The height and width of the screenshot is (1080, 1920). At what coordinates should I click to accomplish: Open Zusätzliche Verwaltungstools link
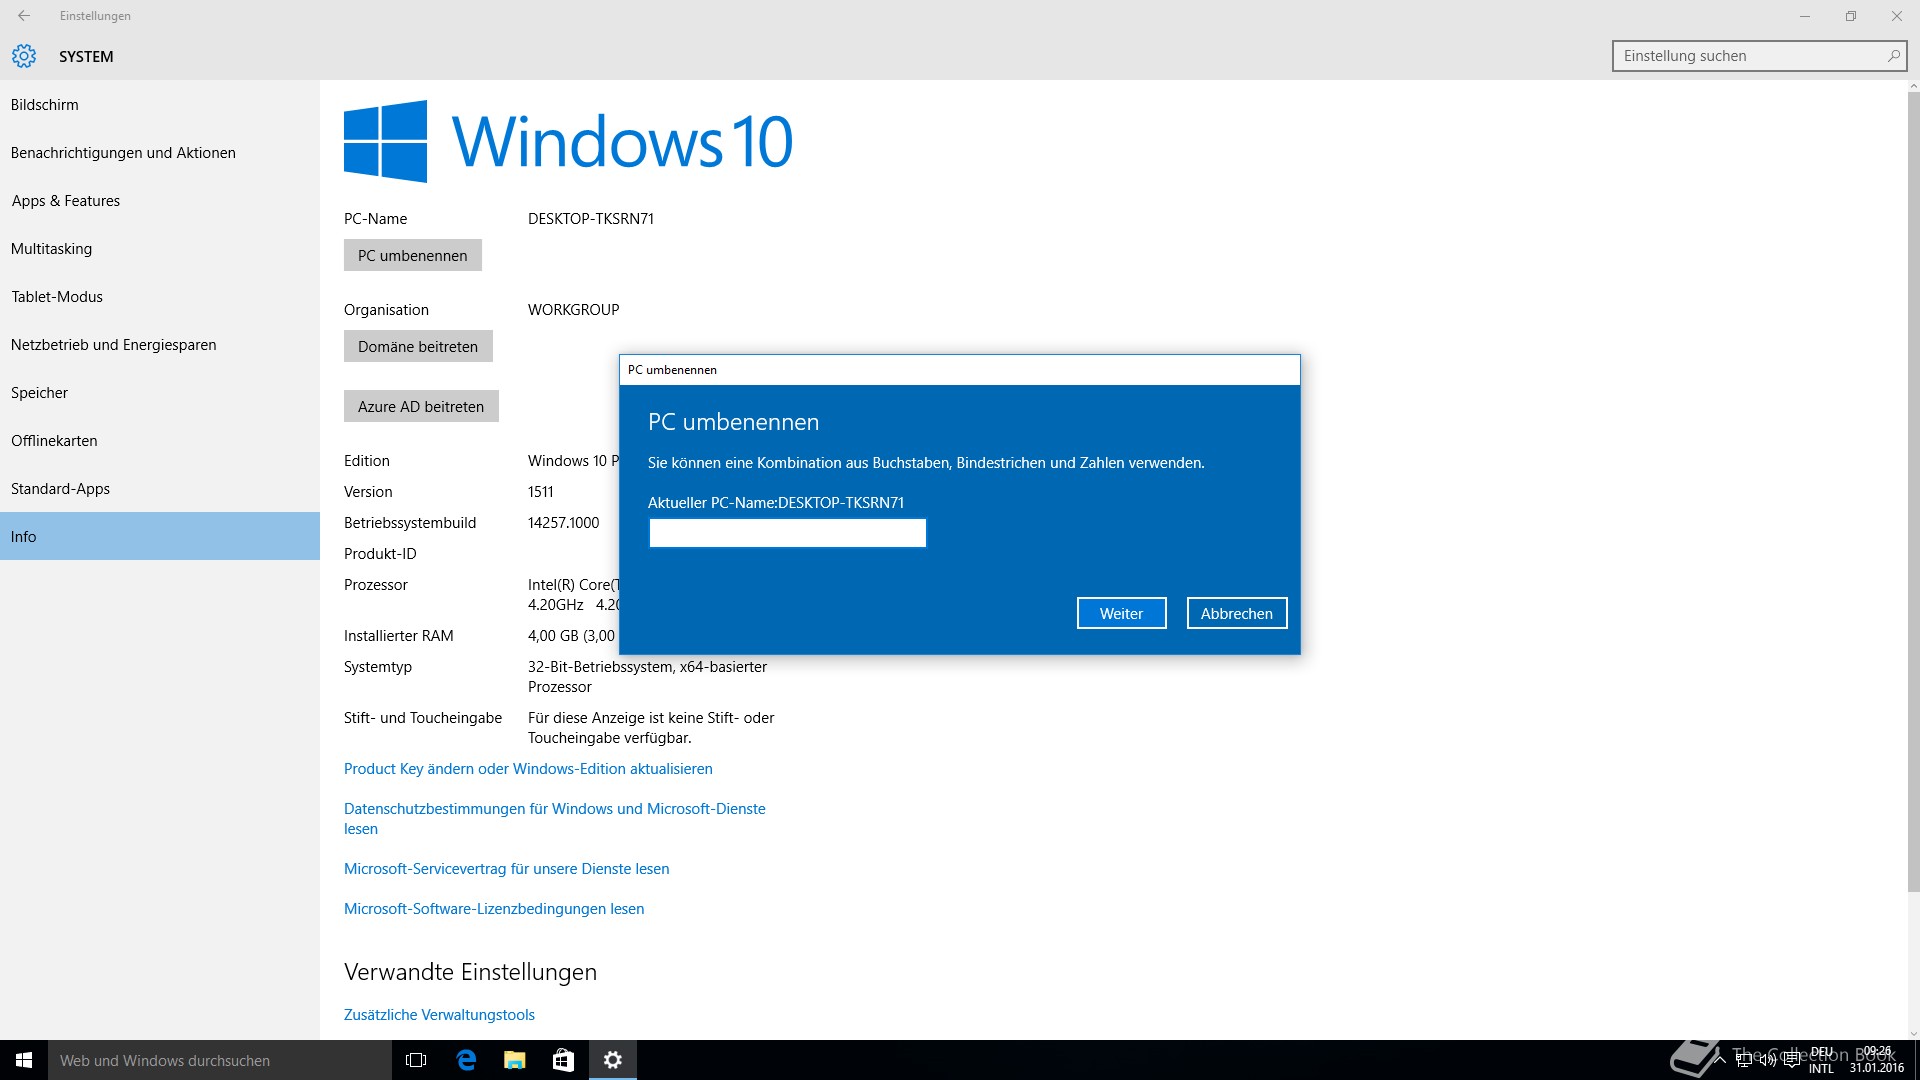(x=439, y=1014)
